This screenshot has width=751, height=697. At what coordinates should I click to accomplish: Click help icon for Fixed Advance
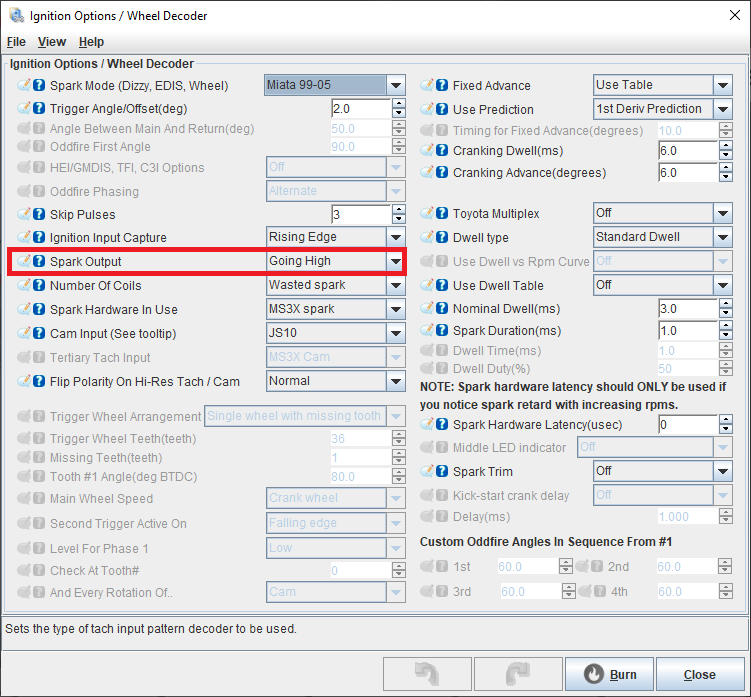tap(442, 85)
